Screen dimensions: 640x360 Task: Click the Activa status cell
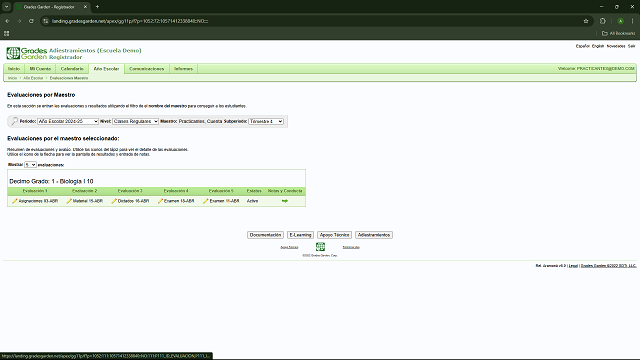click(252, 201)
